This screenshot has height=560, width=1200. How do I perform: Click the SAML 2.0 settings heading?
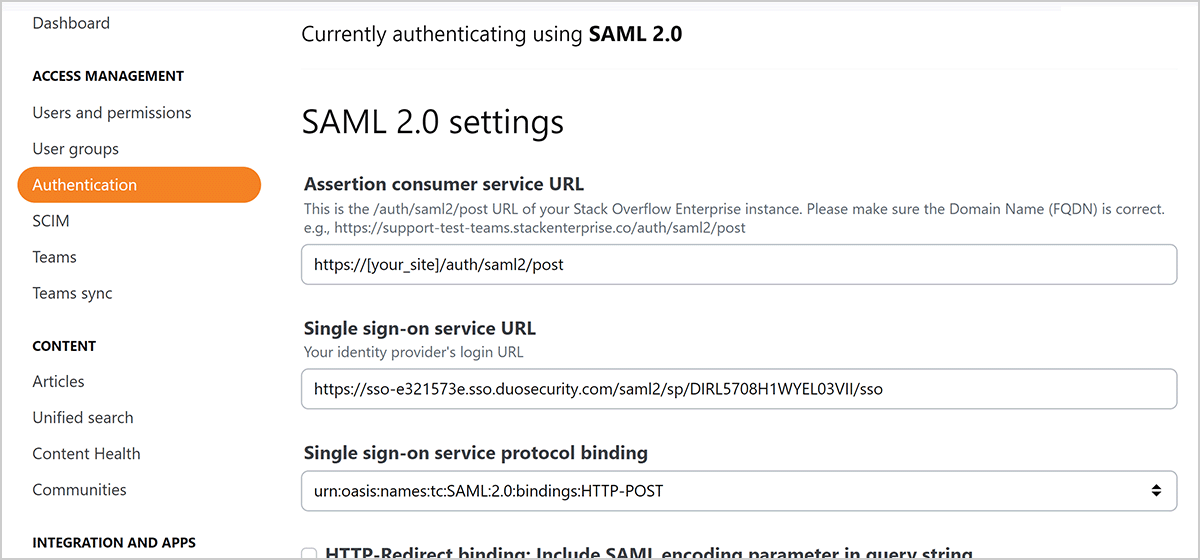coord(432,123)
